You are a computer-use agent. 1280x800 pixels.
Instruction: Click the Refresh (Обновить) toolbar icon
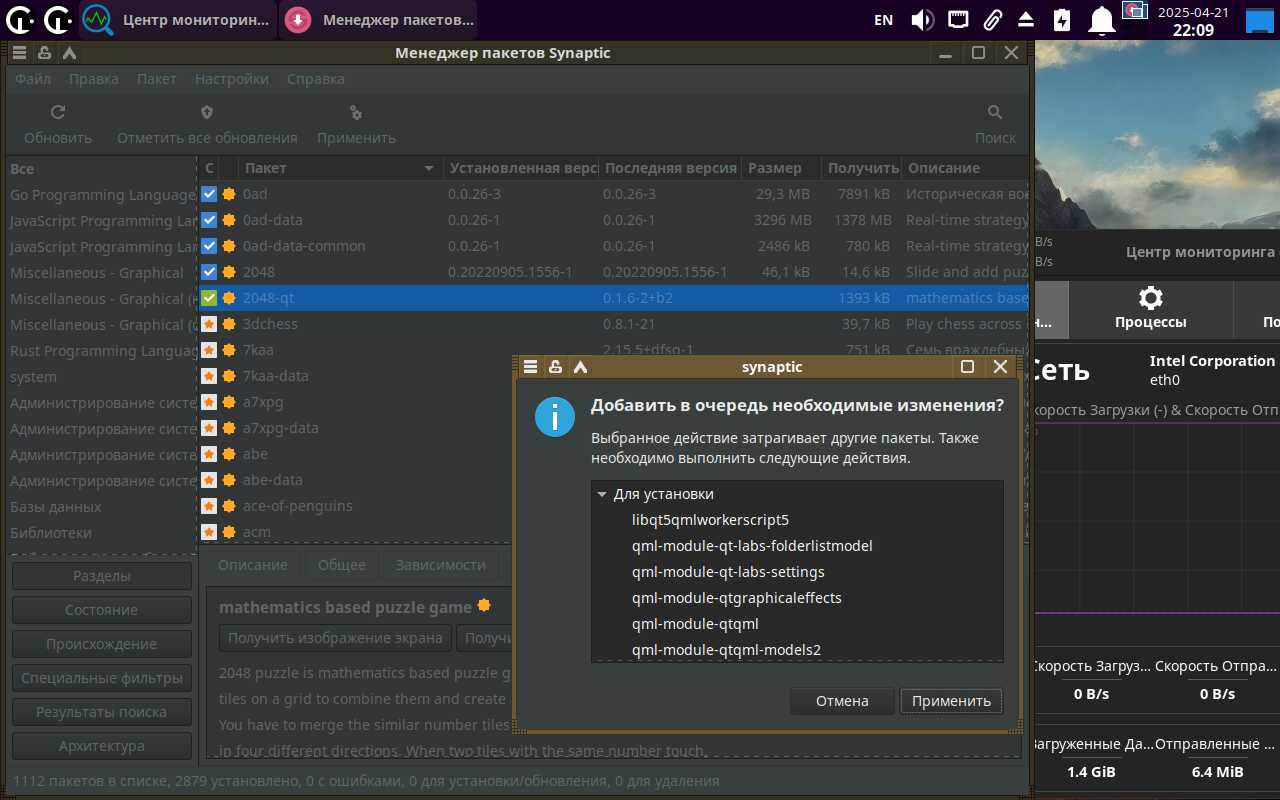(x=58, y=113)
